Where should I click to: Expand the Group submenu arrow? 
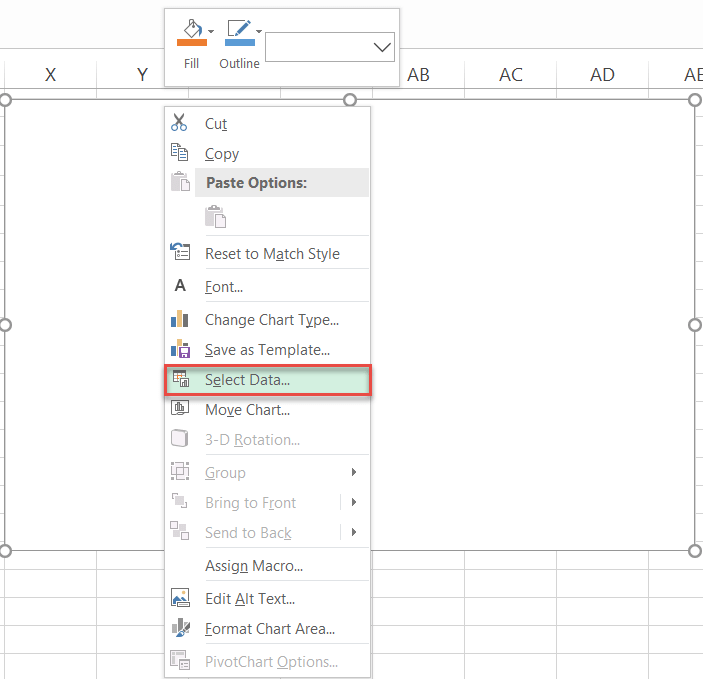coord(354,472)
